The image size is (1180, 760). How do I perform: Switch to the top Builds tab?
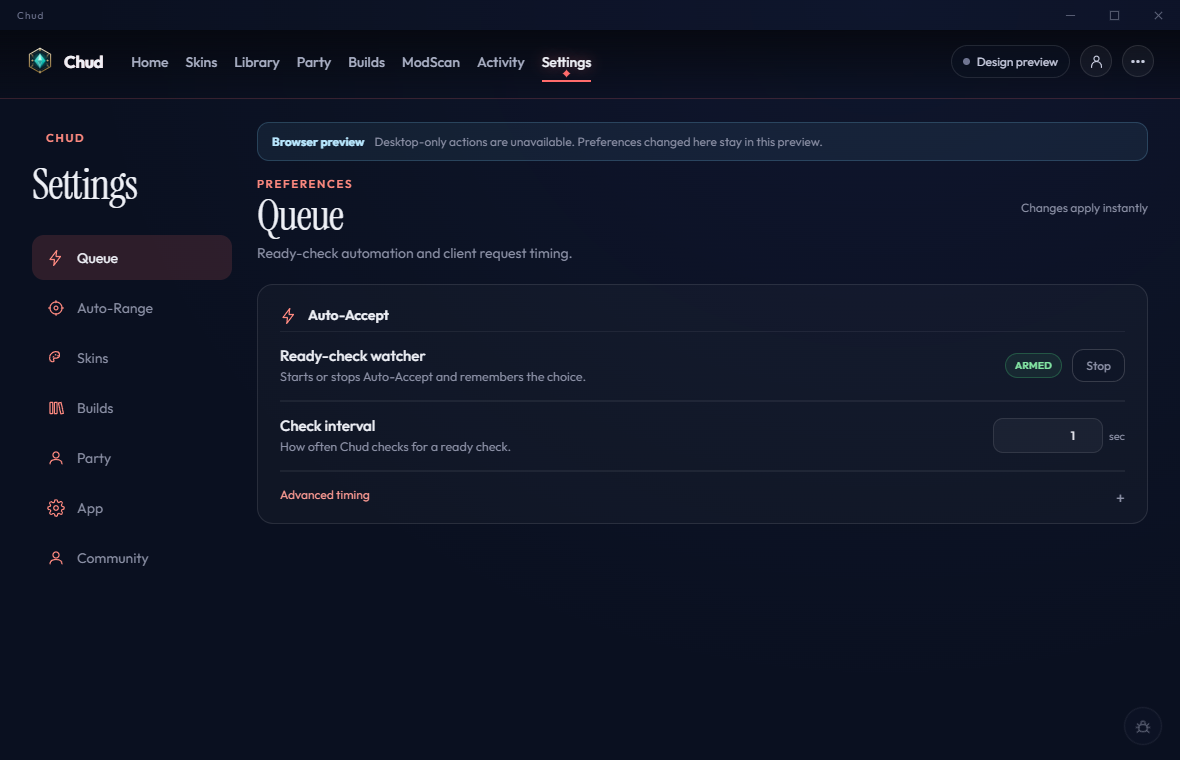366,62
